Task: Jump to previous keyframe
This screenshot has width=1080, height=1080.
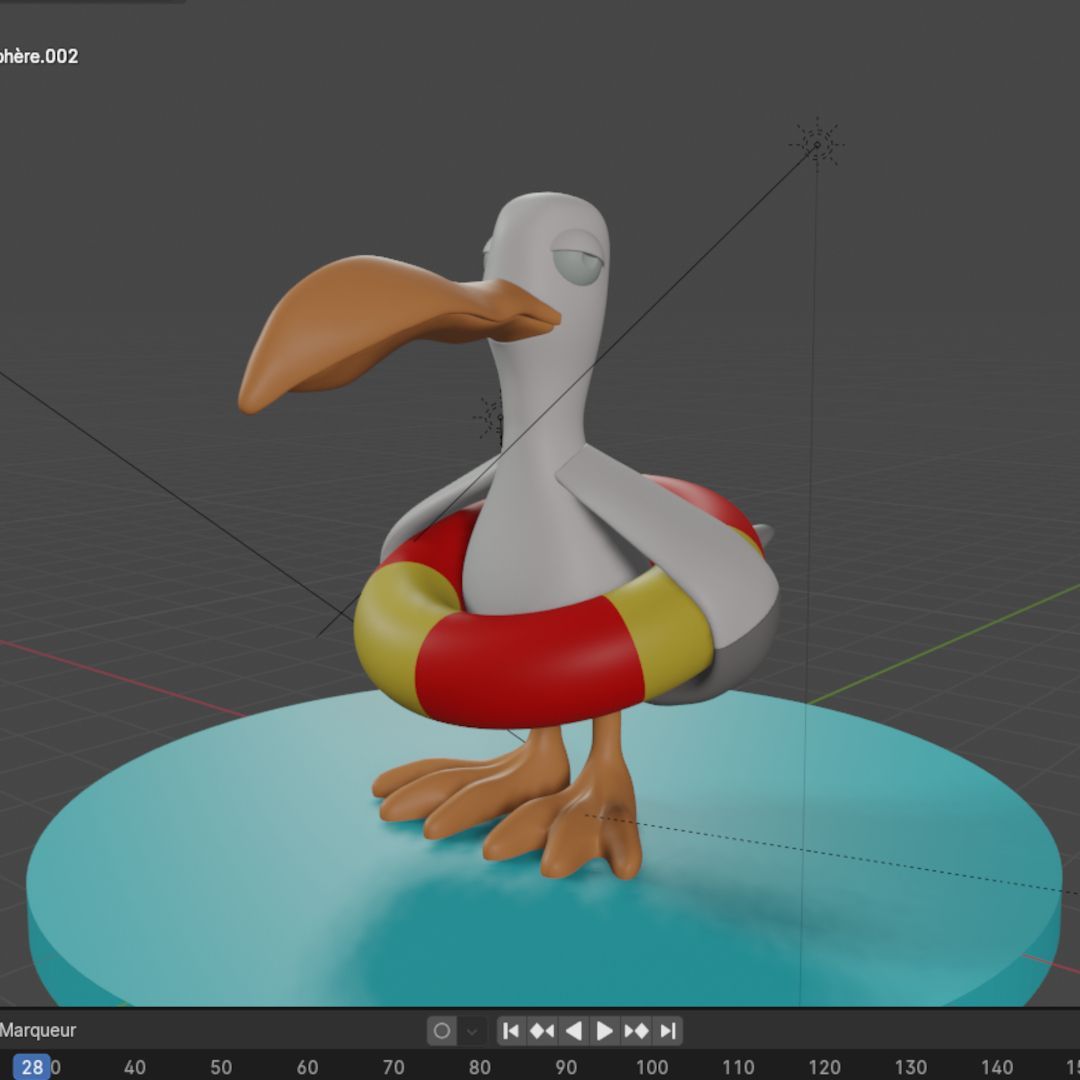Action: tap(542, 1030)
